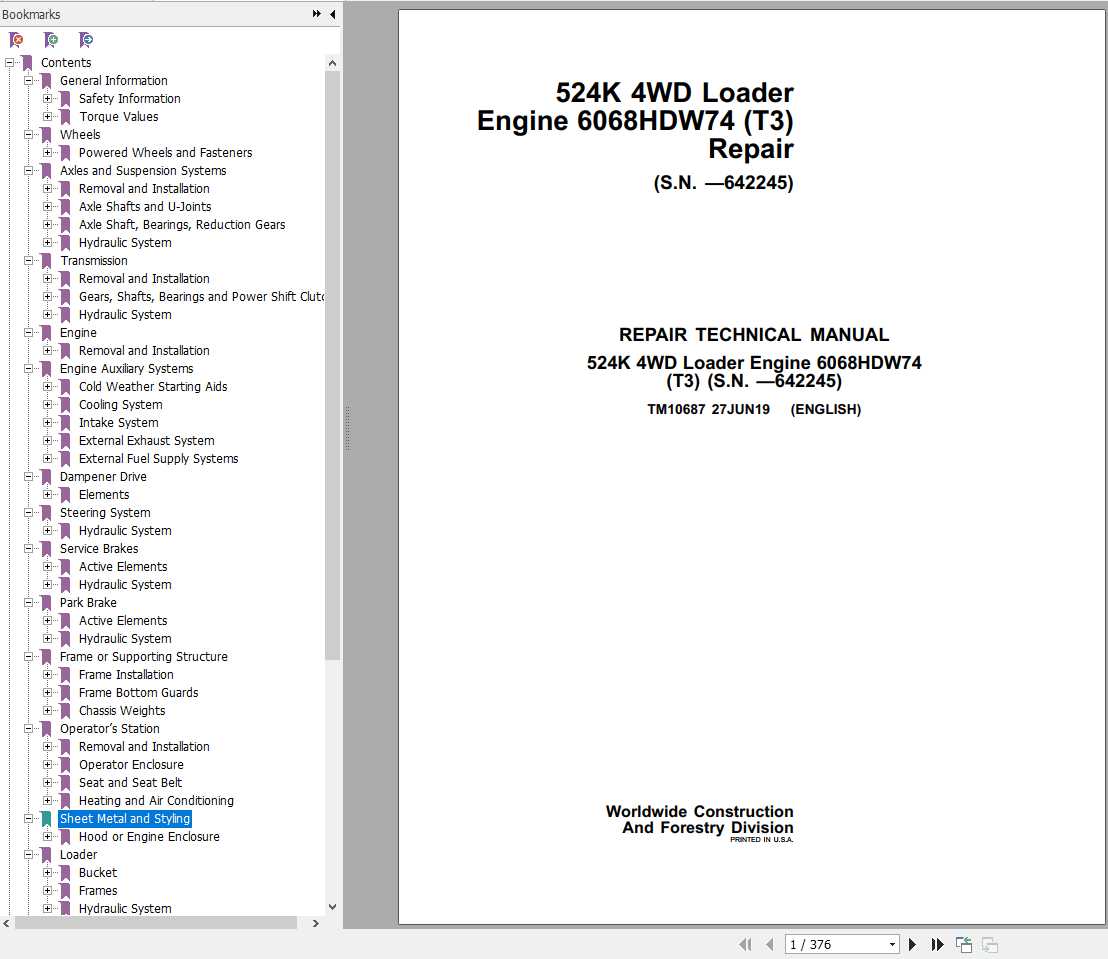Open the Axle Shafts and U-Joints bookmark
1108x959 pixels.
[145, 207]
